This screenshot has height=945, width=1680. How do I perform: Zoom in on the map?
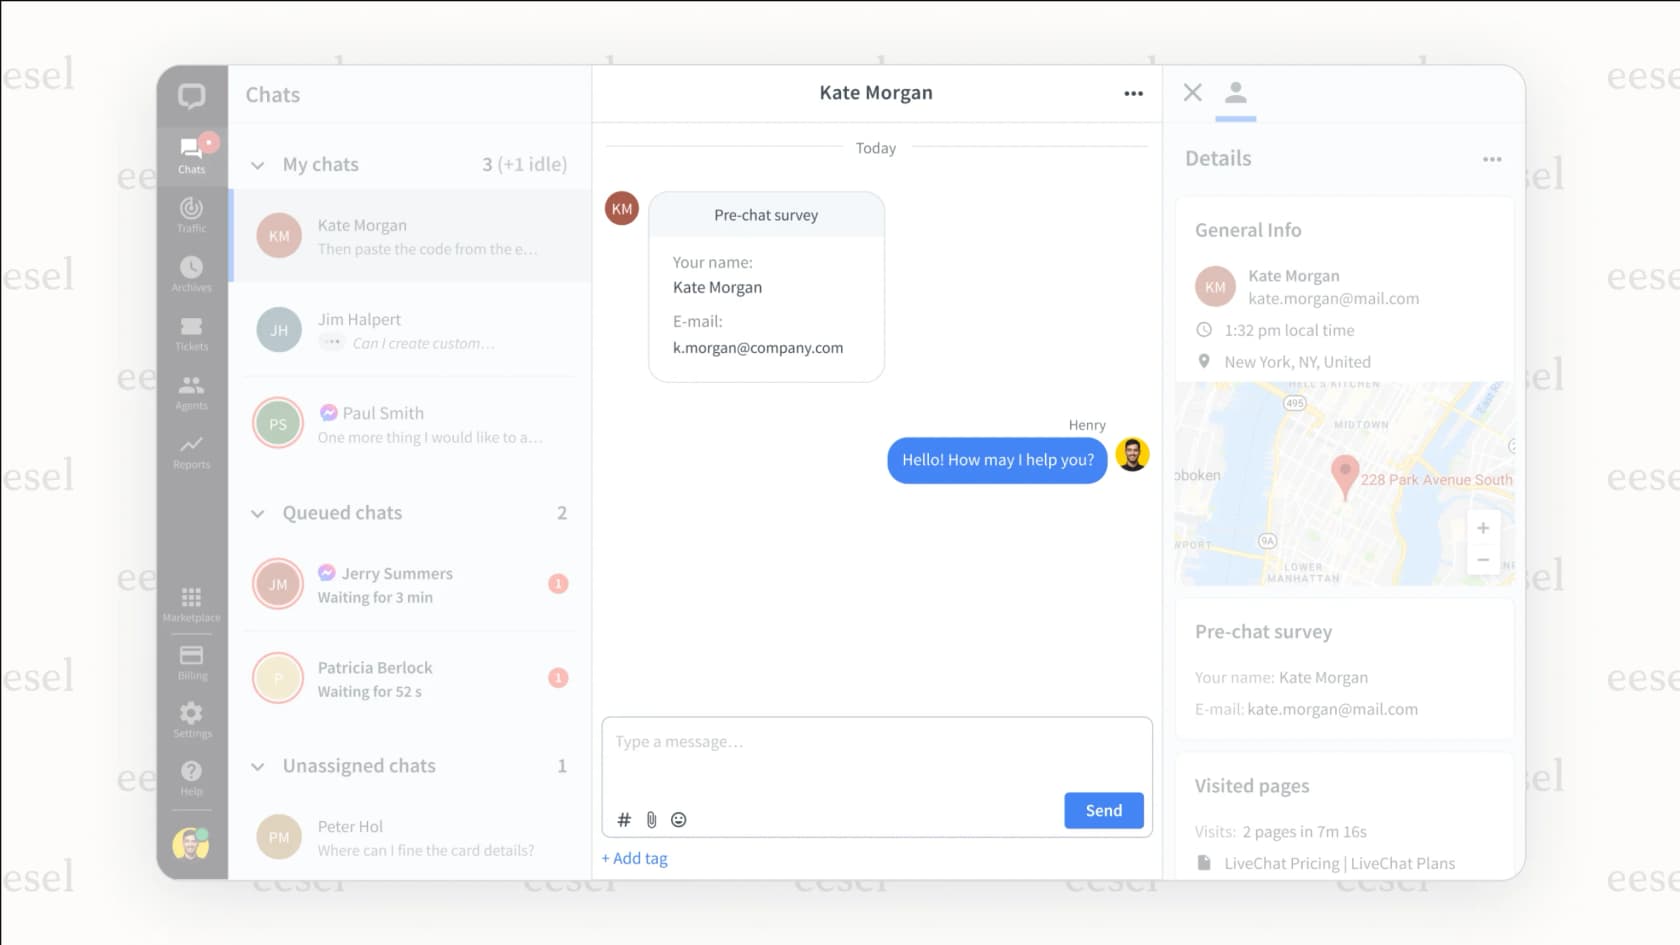click(1483, 528)
